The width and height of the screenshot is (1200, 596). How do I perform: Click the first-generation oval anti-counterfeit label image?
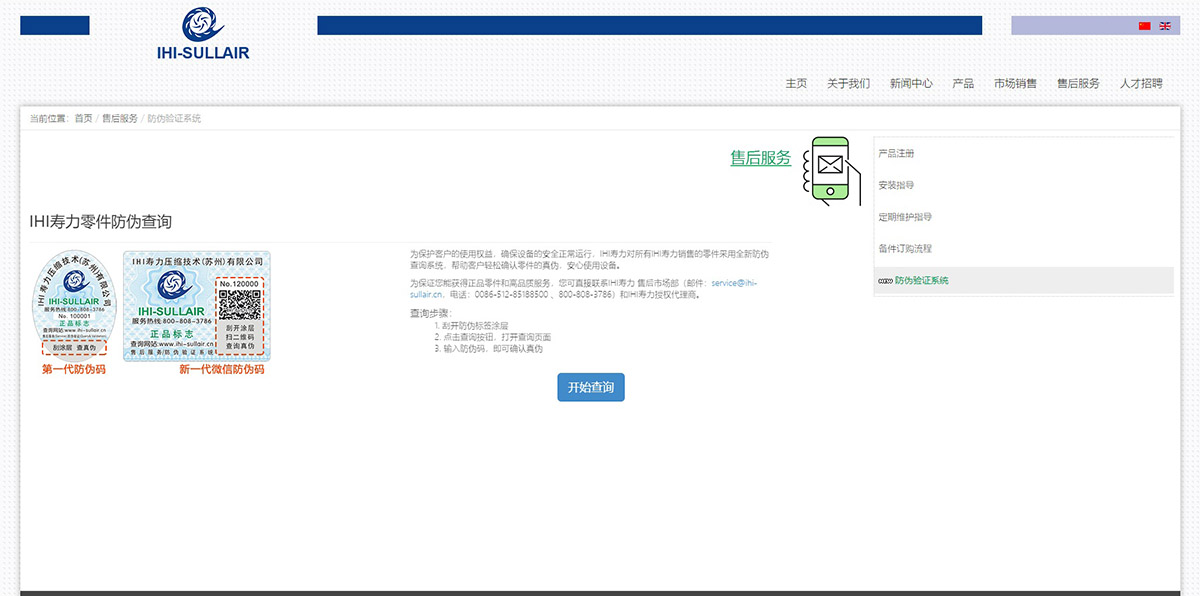click(x=75, y=305)
